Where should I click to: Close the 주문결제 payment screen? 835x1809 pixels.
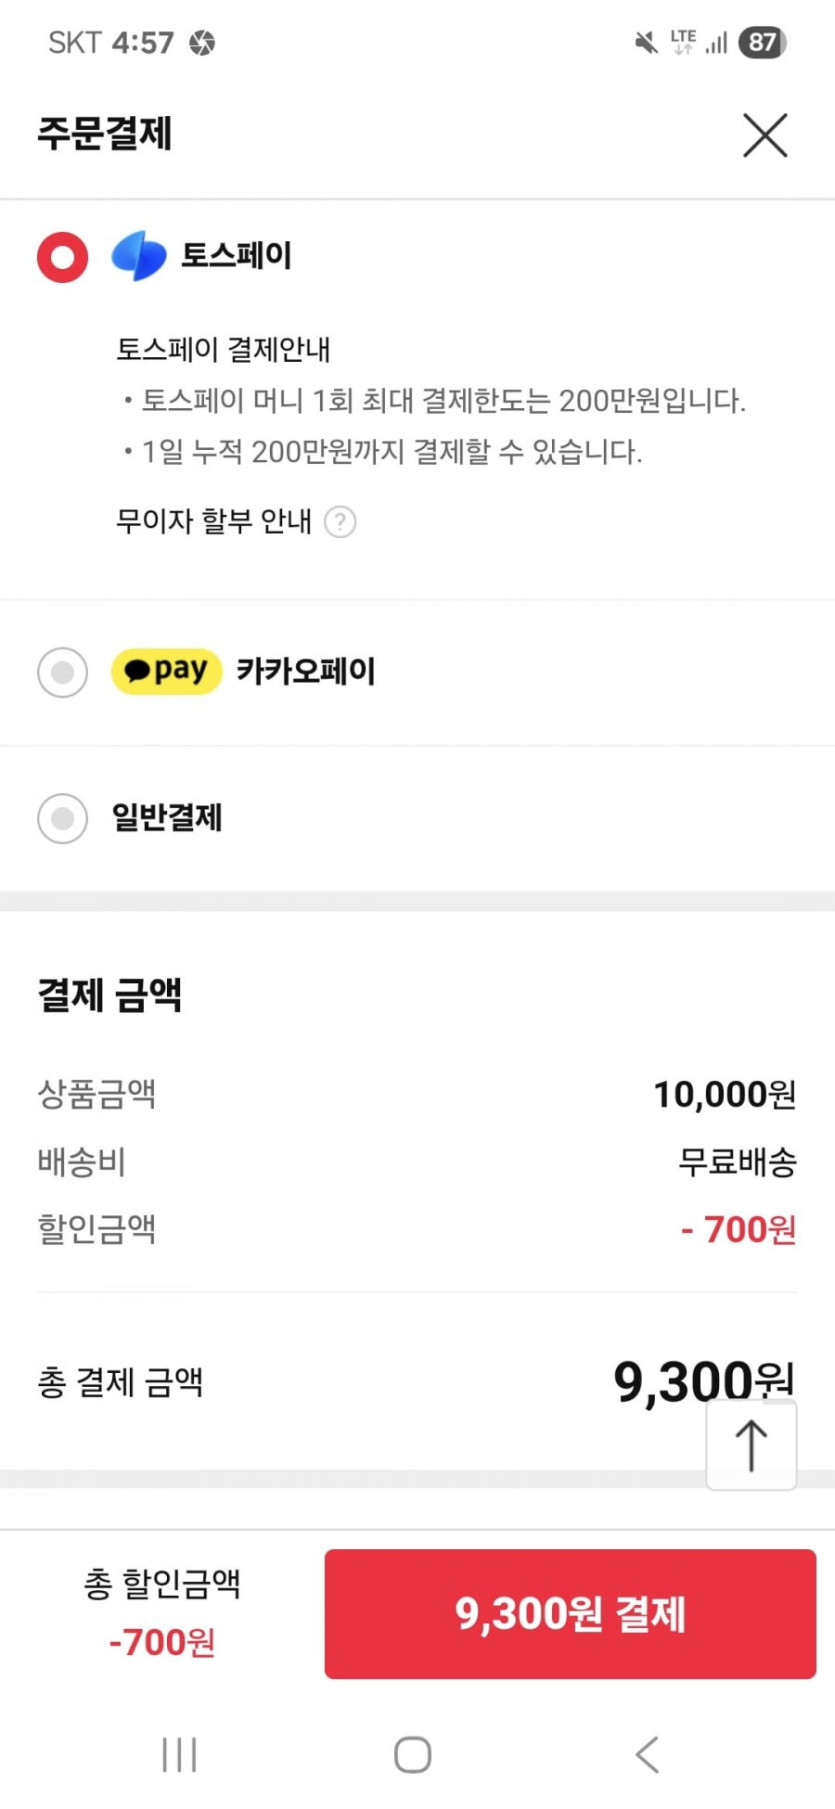765,135
